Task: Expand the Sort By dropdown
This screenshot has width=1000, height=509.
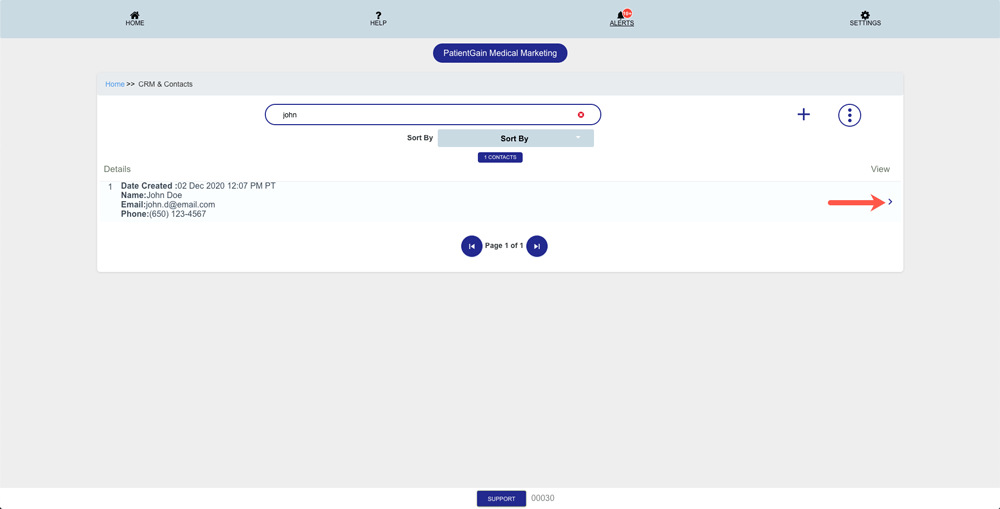Action: click(515, 138)
